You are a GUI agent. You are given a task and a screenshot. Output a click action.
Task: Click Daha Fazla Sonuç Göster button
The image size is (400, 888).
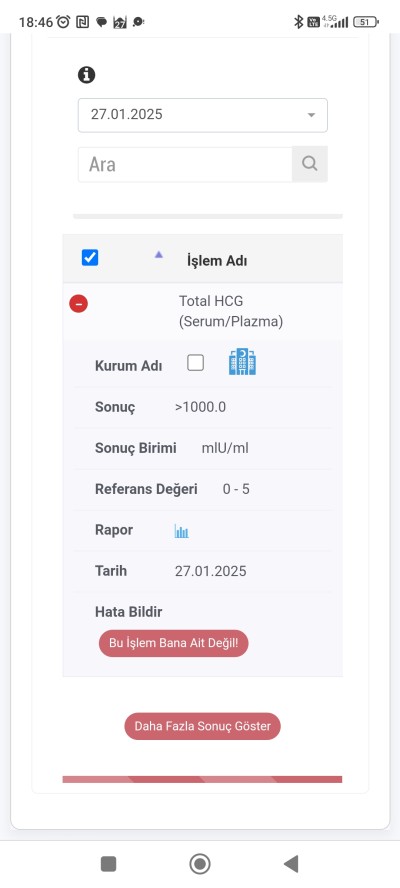pyautogui.click(x=202, y=726)
